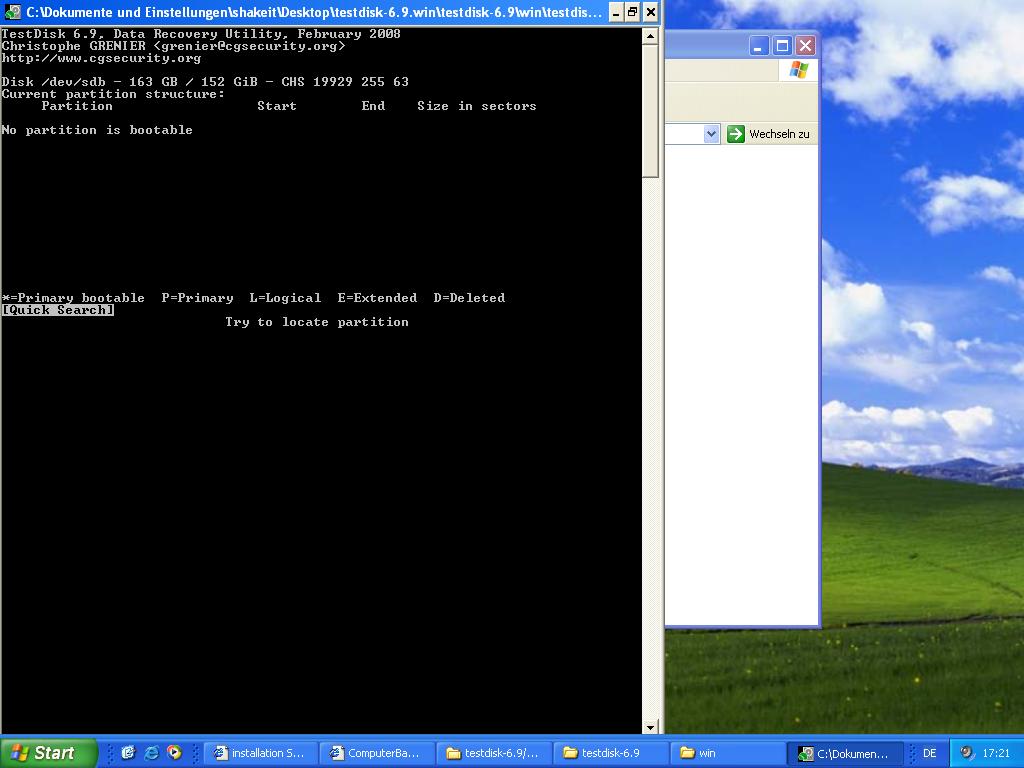Click the console vertical scrollbar thumb
The width and height of the screenshot is (1024, 768).
(x=650, y=111)
